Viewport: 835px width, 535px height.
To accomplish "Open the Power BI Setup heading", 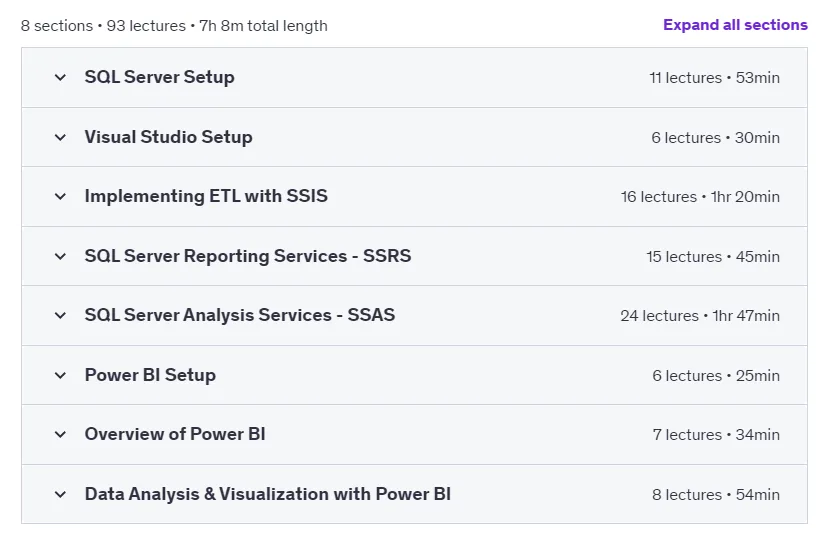I will pos(150,375).
